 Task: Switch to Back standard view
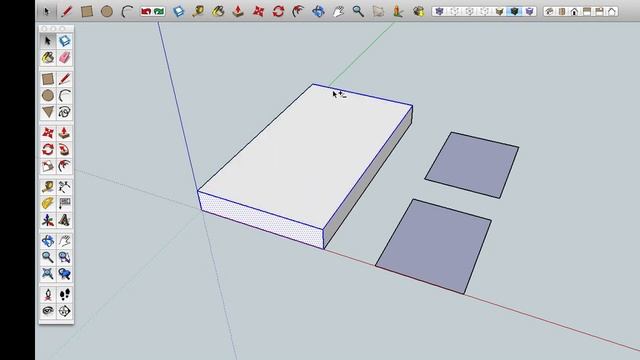pos(599,11)
